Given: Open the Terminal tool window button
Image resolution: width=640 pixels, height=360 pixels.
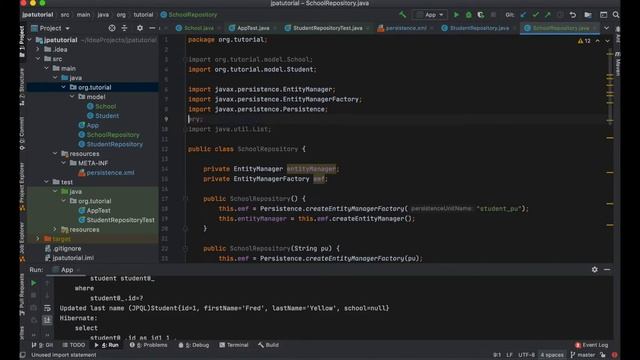Looking at the screenshot, I should click(233, 345).
